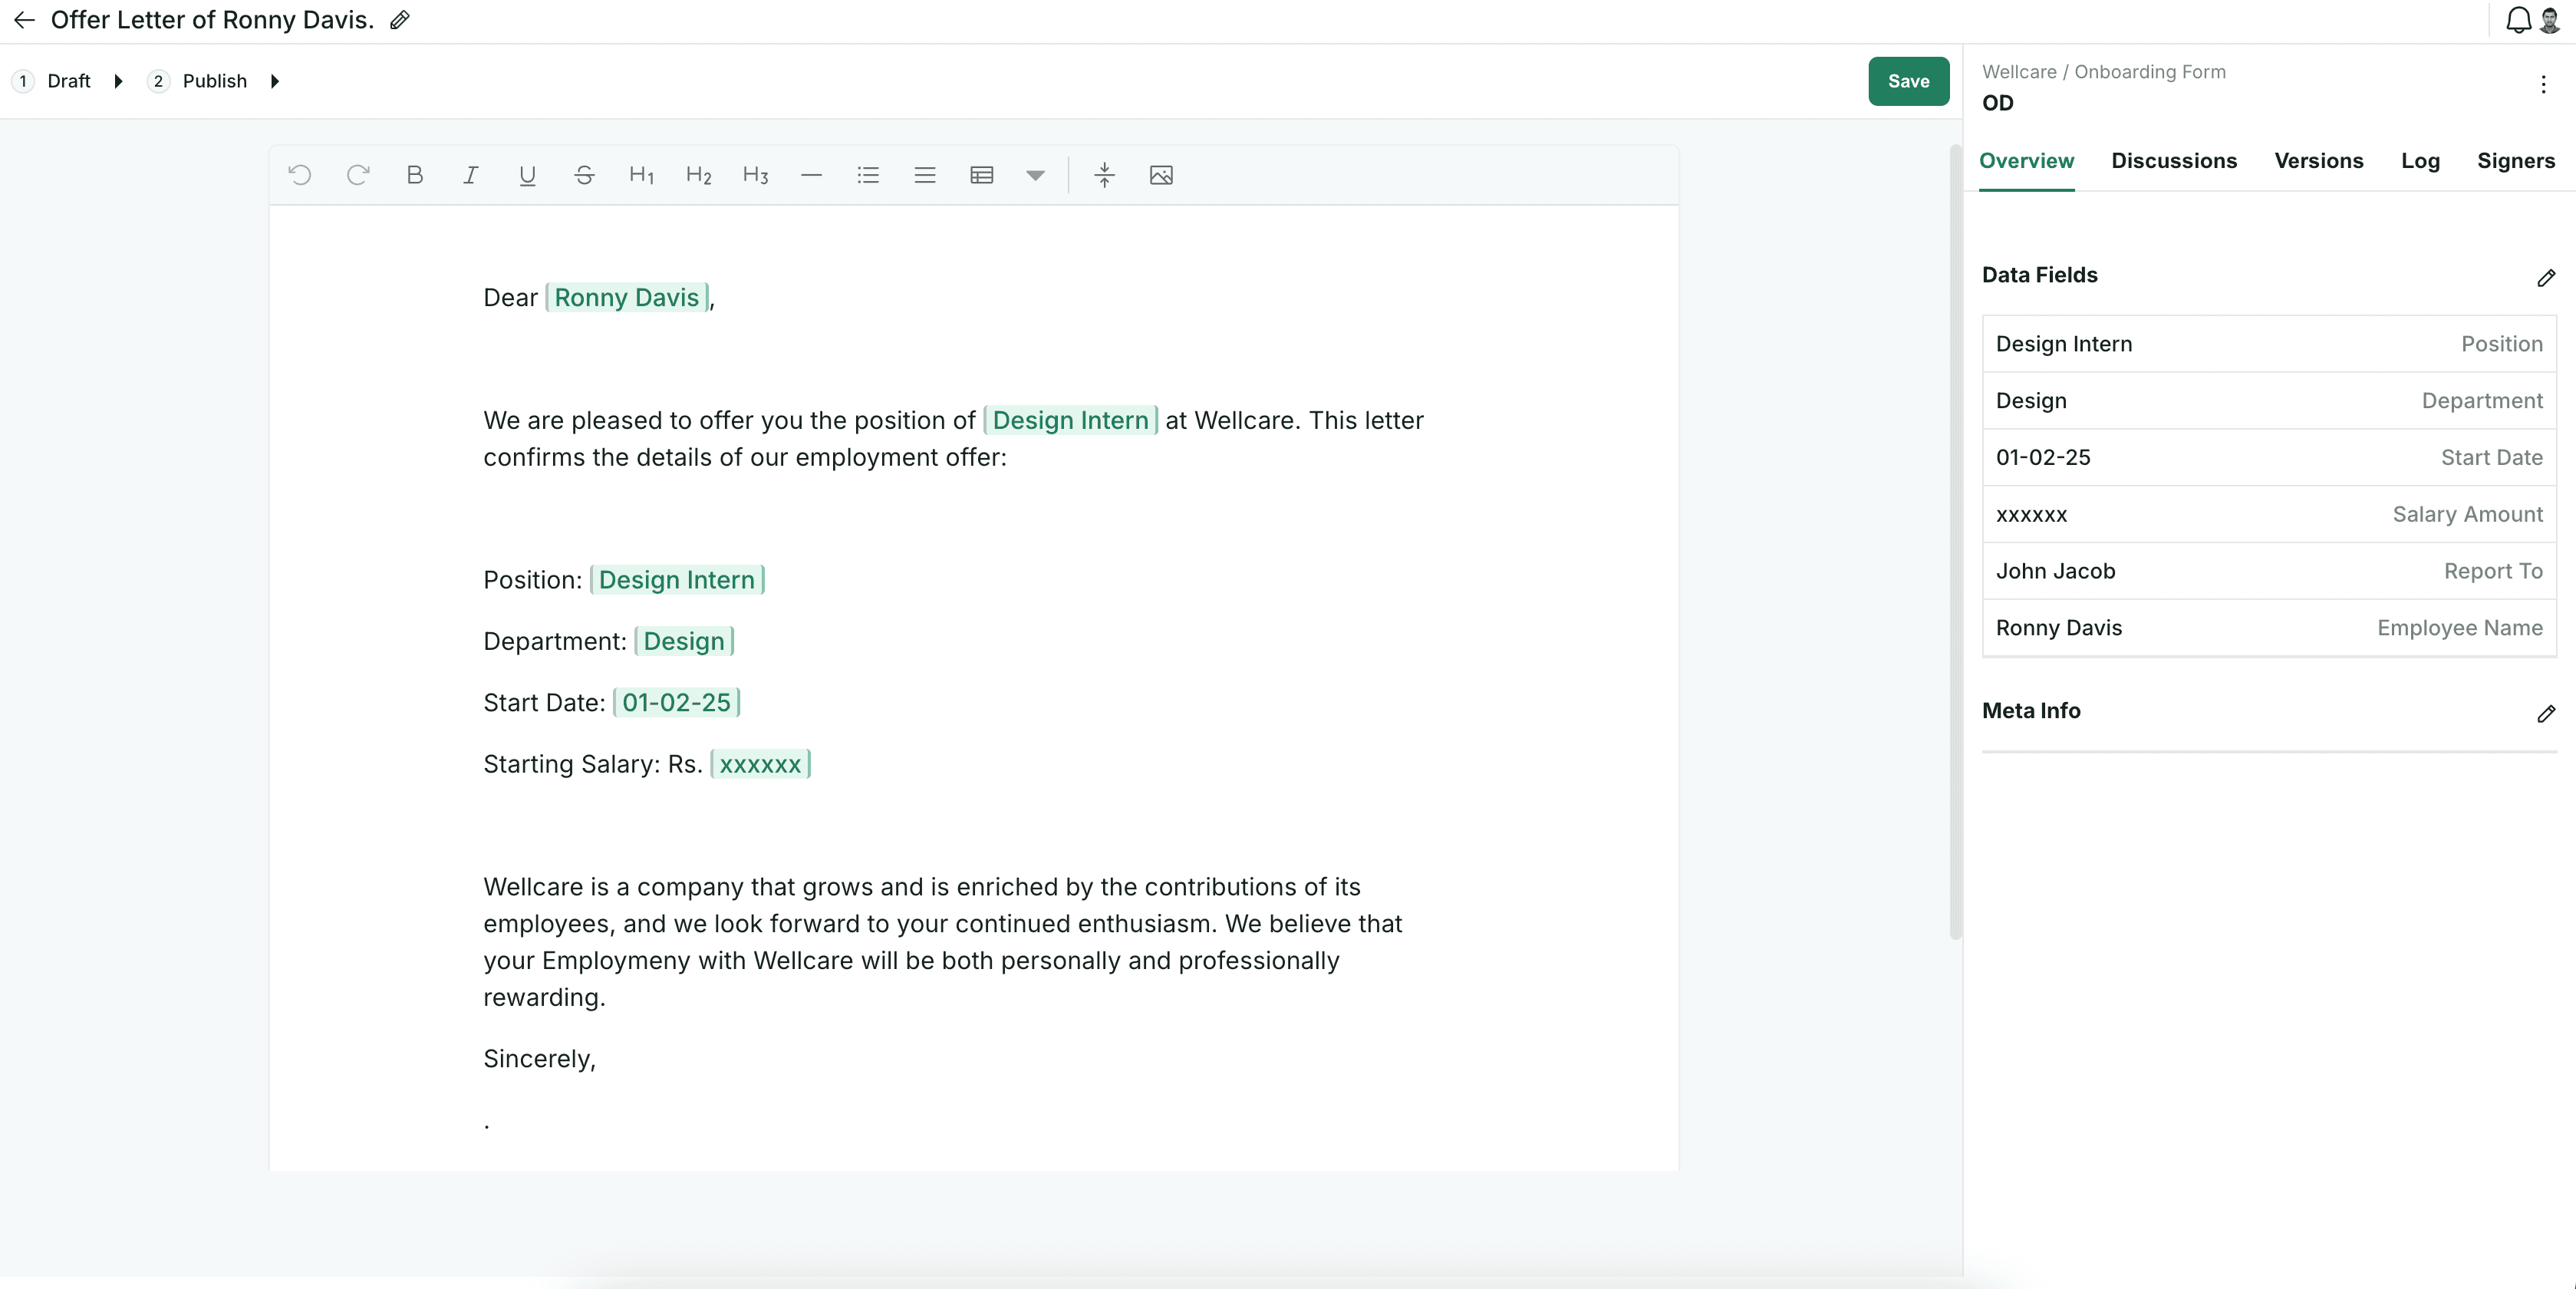Expand the arrow next to Draft
This screenshot has width=2576, height=1289.
(118, 81)
